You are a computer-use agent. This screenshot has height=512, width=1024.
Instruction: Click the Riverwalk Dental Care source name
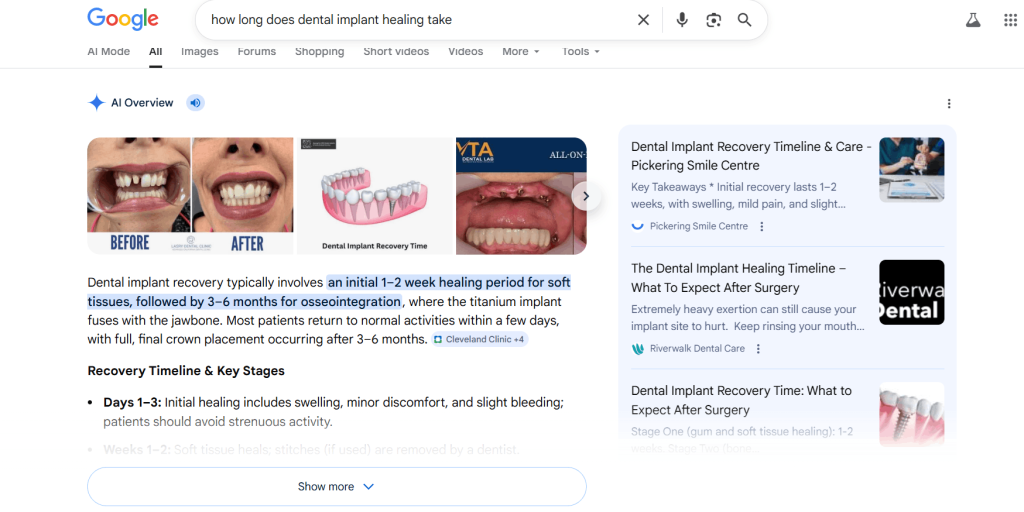(697, 349)
